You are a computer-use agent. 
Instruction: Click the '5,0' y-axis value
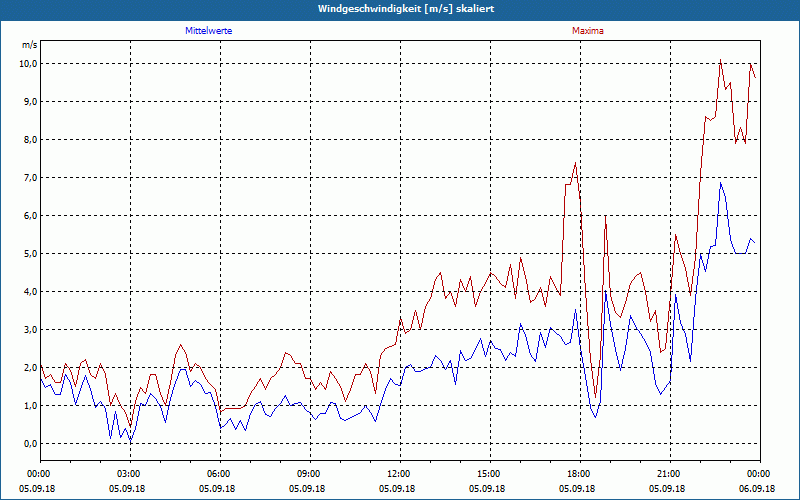click(31, 254)
